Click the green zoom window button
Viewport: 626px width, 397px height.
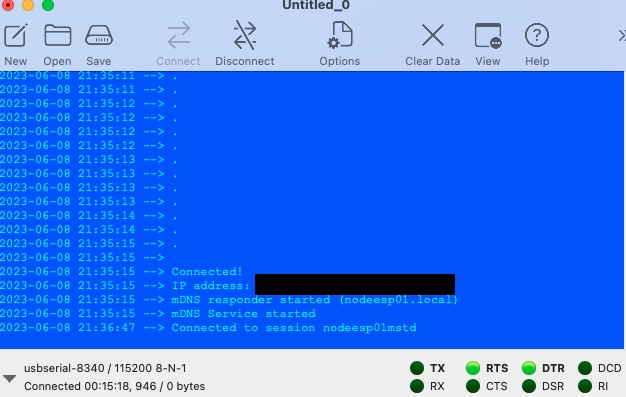[x=48, y=5]
